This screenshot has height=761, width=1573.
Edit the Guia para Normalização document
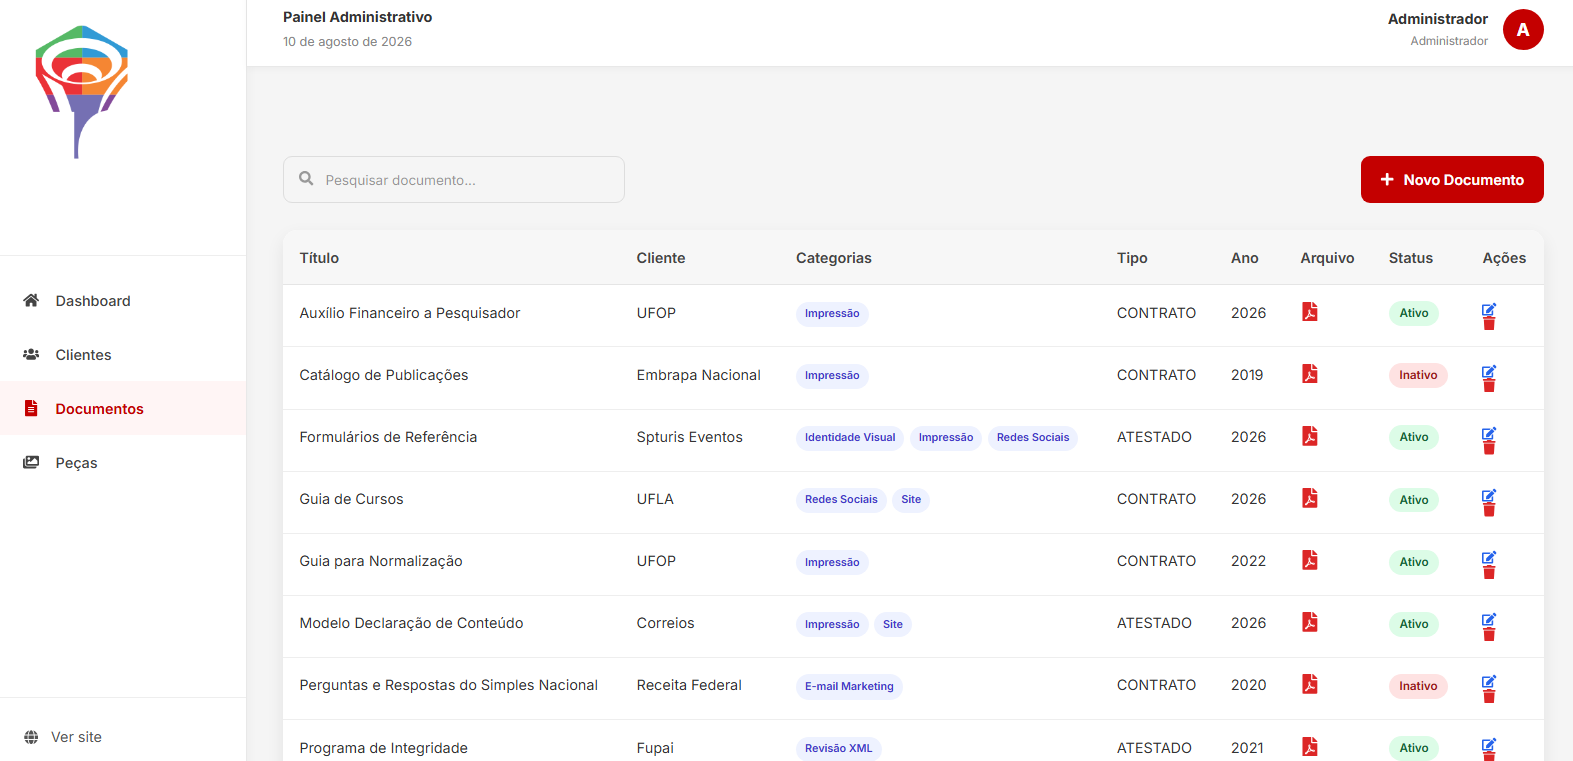(x=1489, y=558)
